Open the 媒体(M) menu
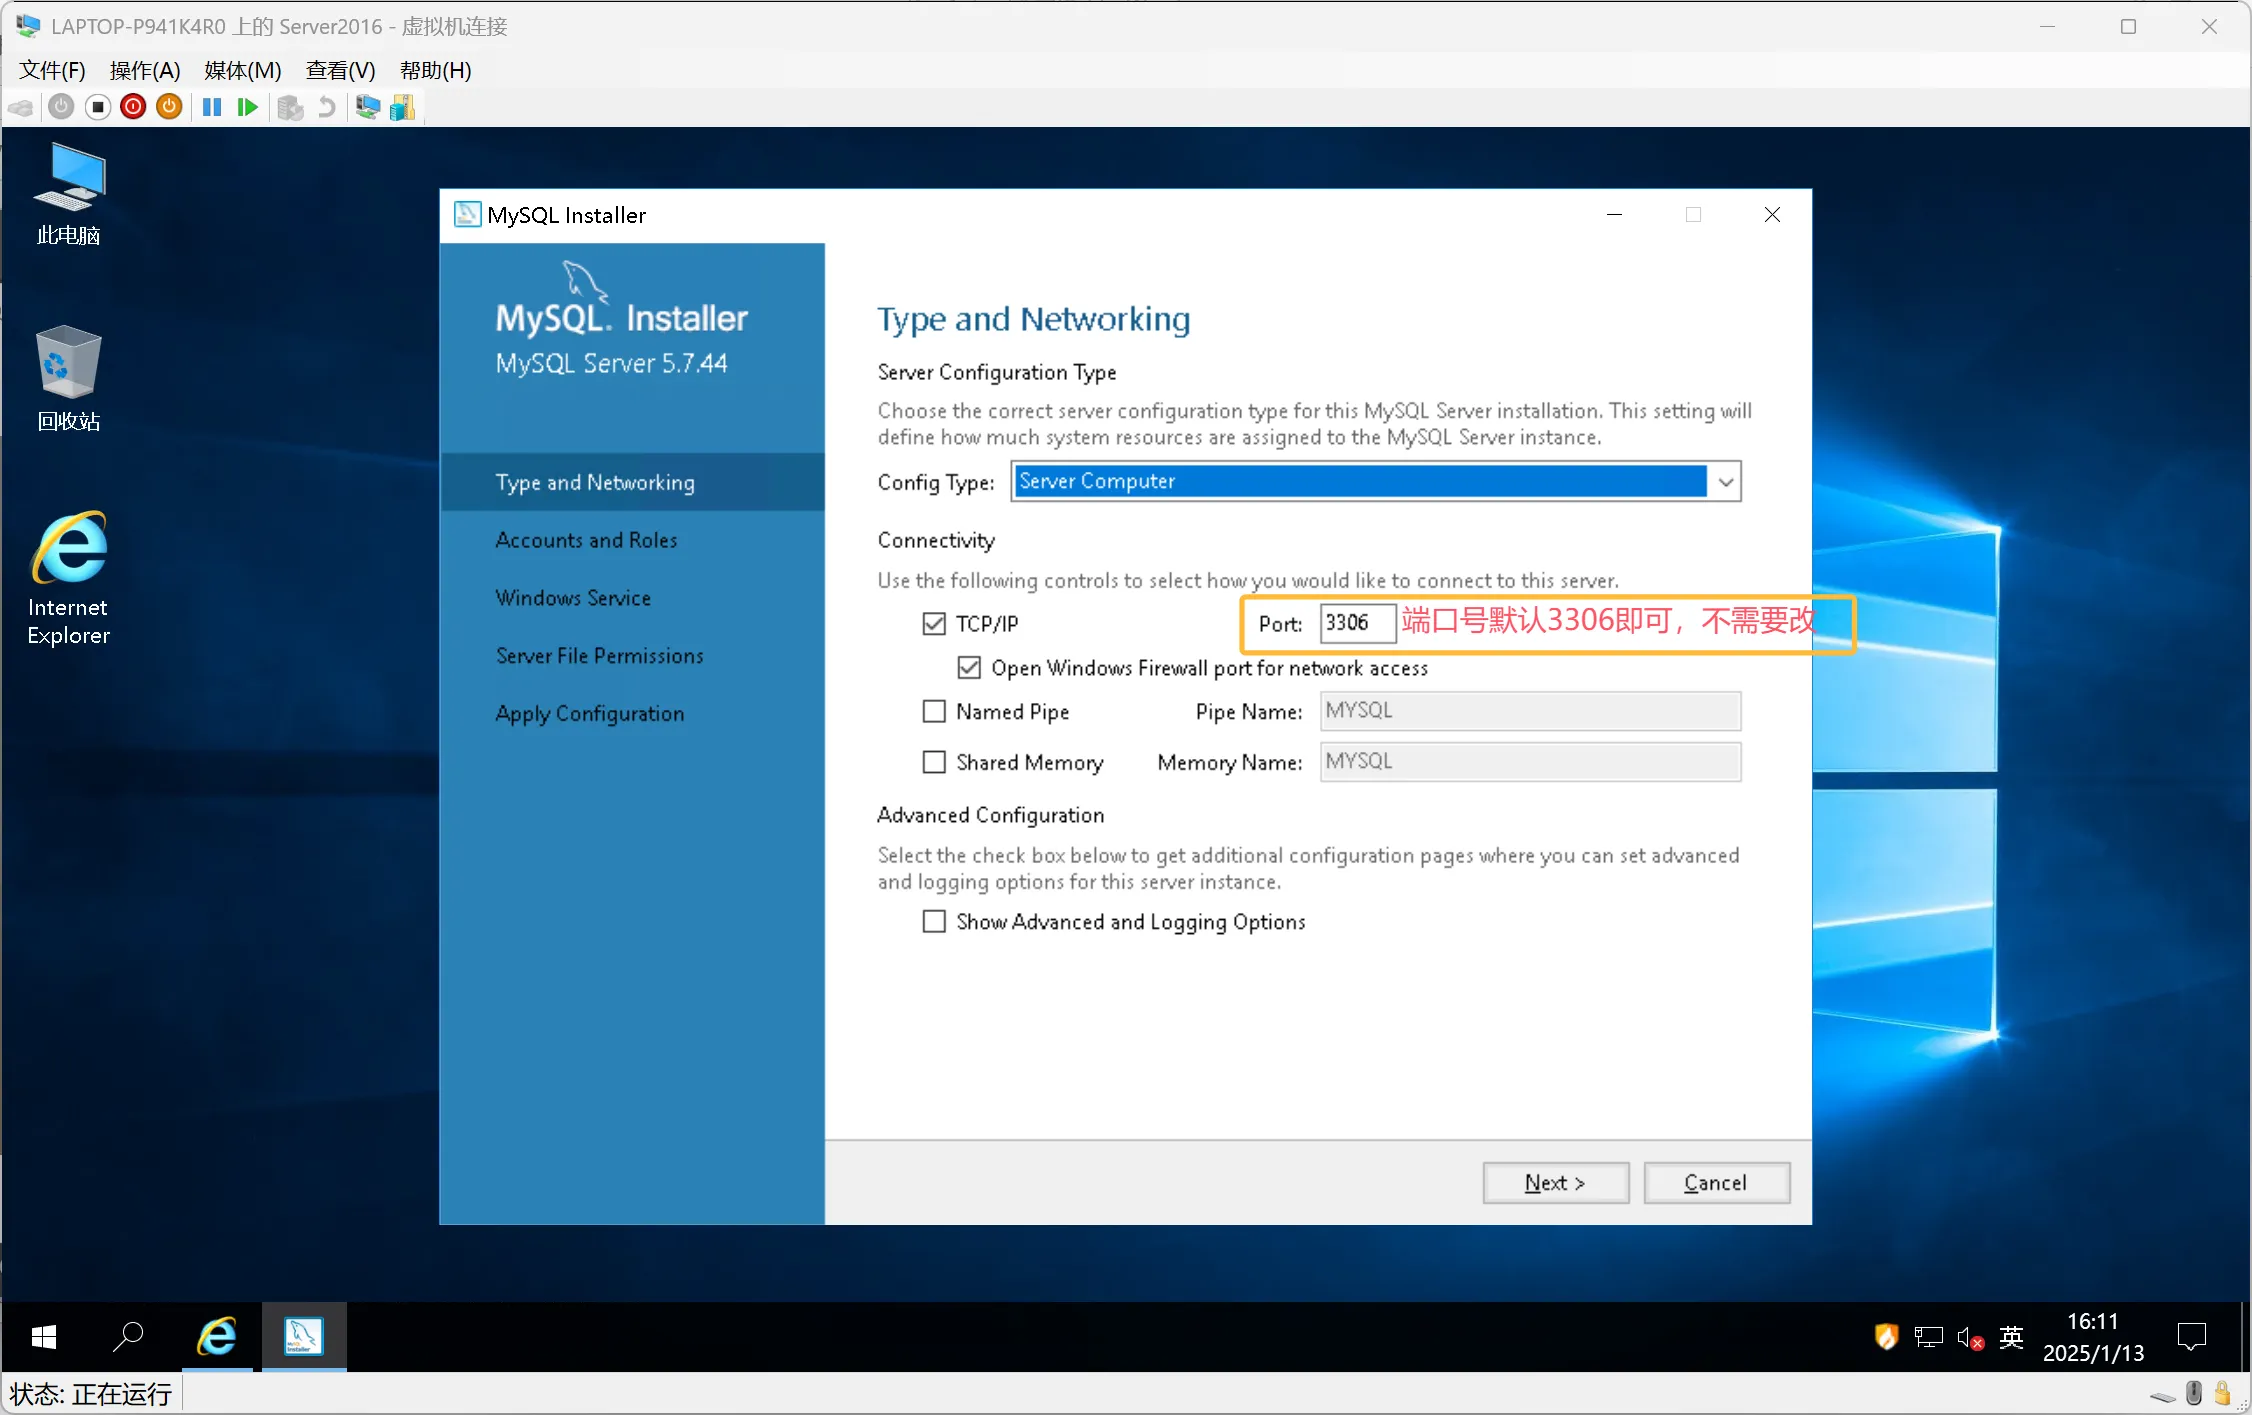This screenshot has width=2252, height=1415. pyautogui.click(x=243, y=70)
